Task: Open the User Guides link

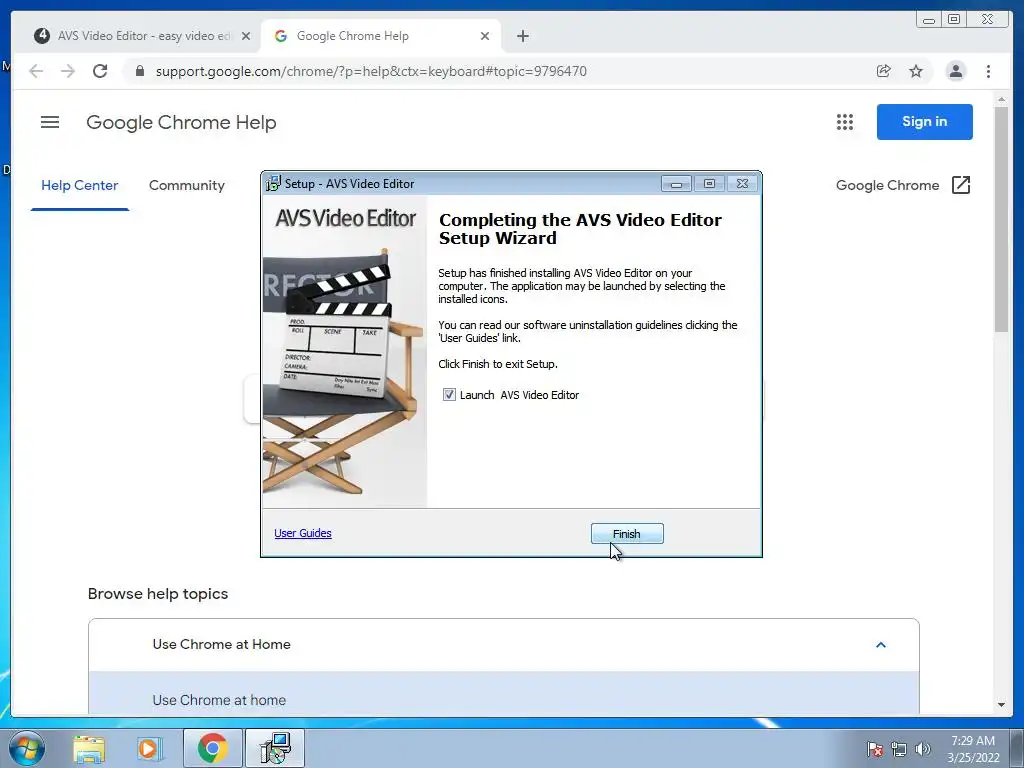Action: pos(303,533)
